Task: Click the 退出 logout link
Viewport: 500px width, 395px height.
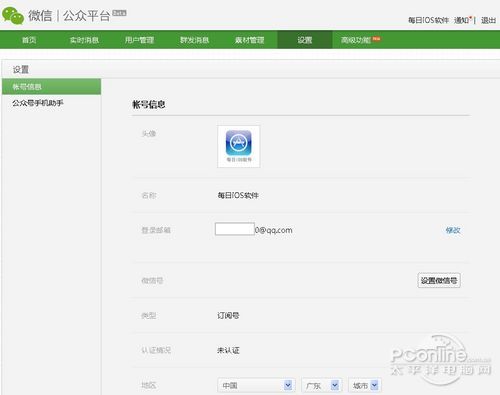Action: 488,20
